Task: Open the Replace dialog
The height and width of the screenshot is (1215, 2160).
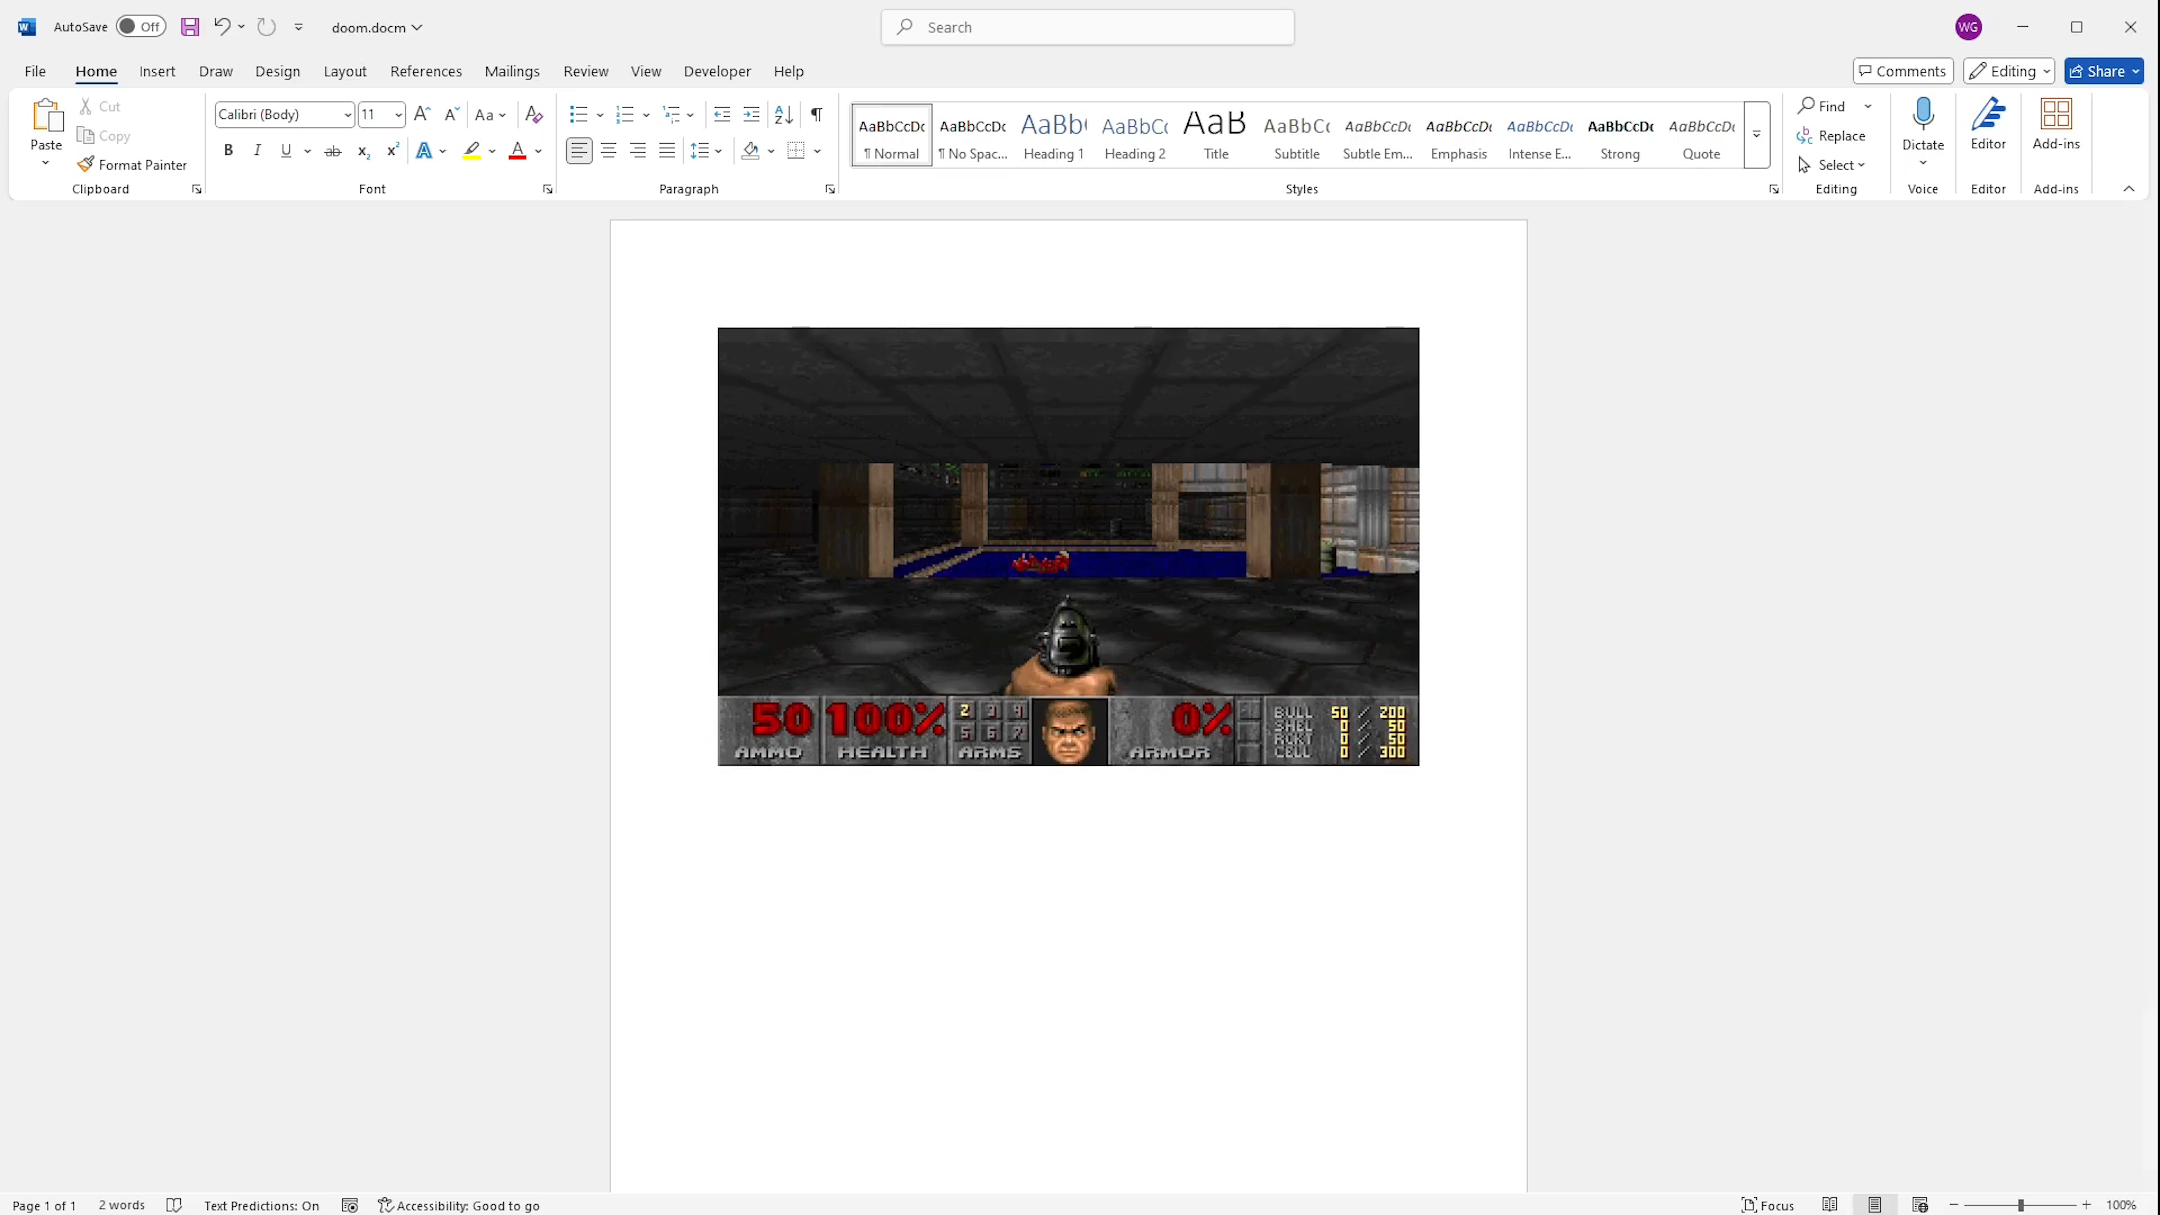Action: pos(1842,135)
